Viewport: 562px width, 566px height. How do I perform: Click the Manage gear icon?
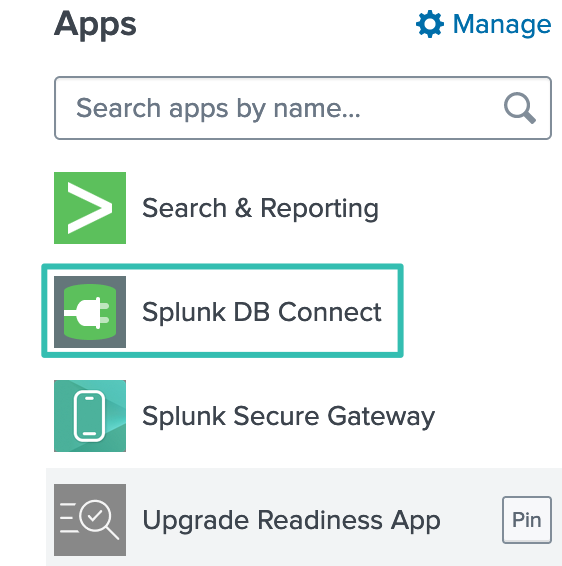[x=430, y=25]
